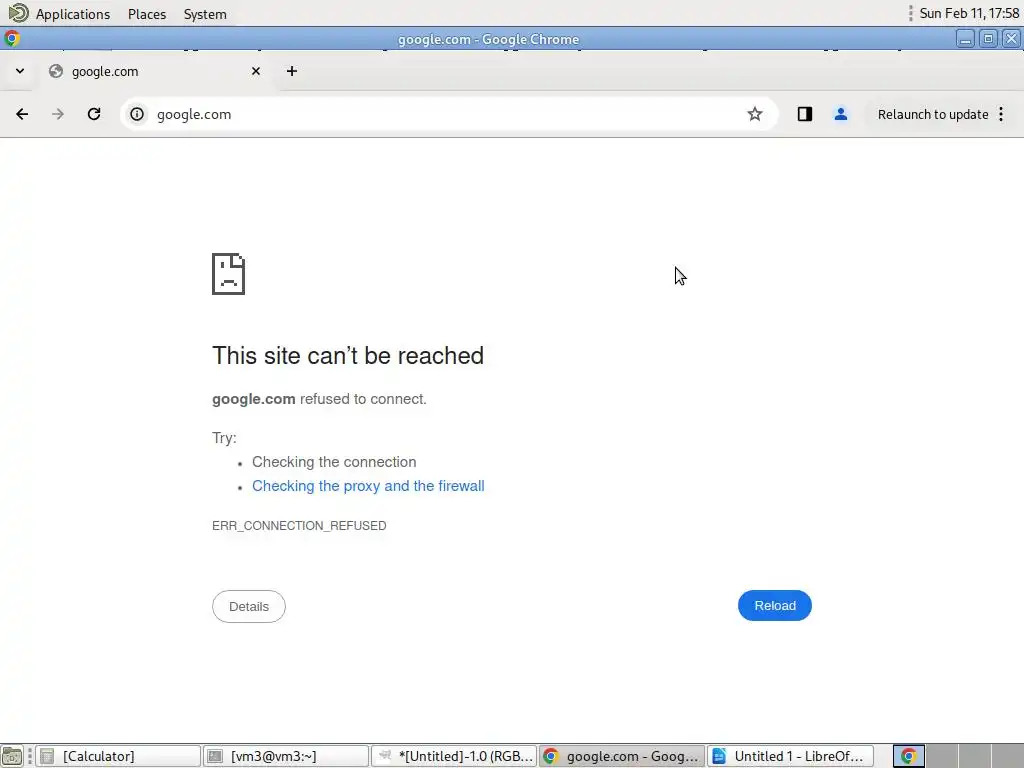Click the show desktop icon in taskbar

coord(12,756)
